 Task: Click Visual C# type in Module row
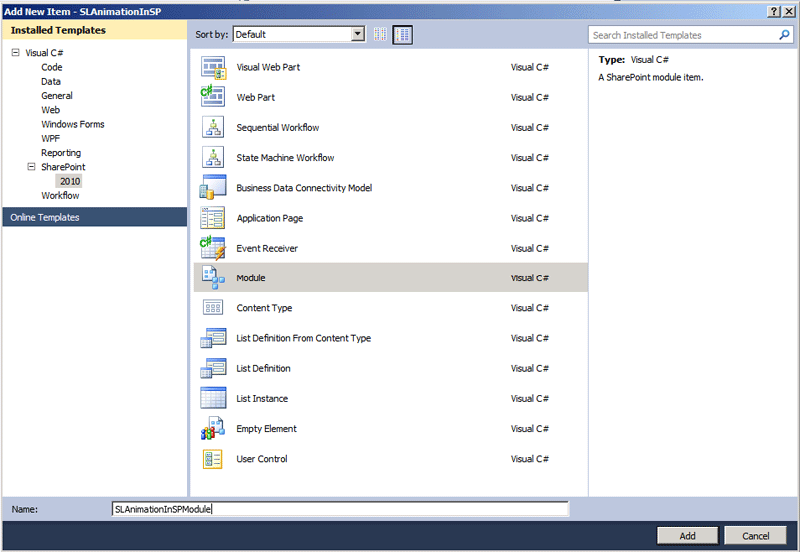tap(530, 278)
